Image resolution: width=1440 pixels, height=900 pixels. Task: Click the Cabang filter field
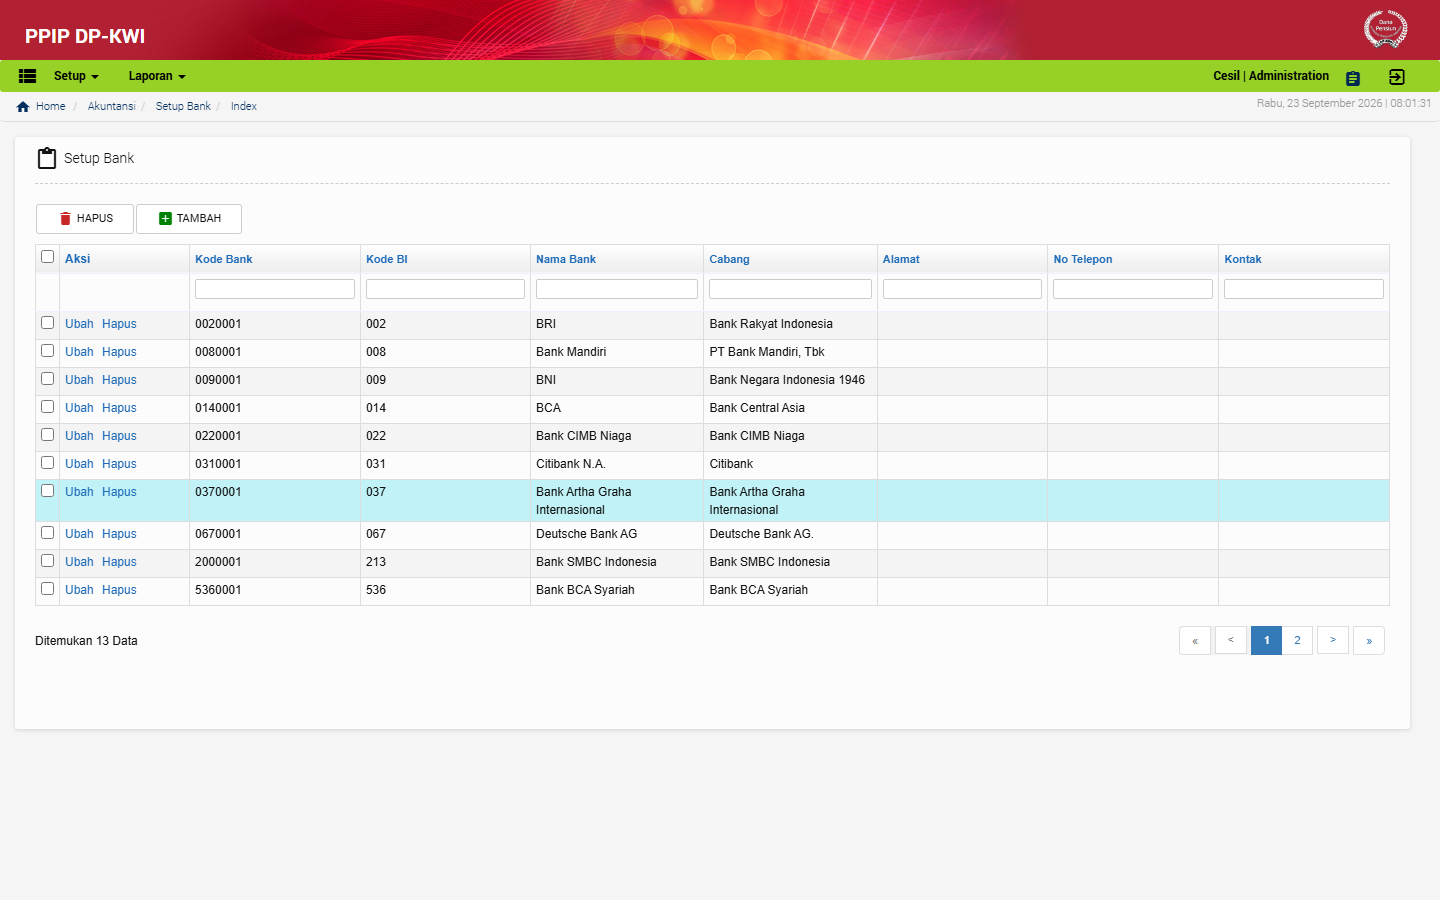tap(790, 289)
